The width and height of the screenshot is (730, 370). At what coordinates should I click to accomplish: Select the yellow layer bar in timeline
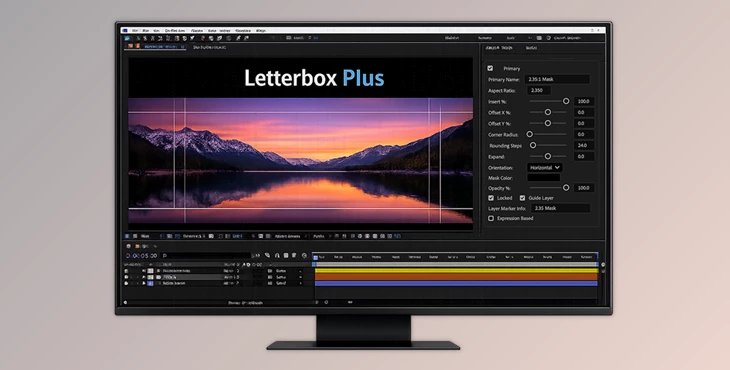pyautogui.click(x=456, y=270)
